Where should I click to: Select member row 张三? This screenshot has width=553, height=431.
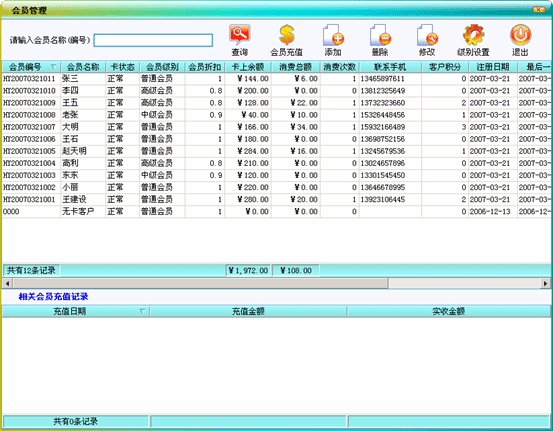coord(276,79)
